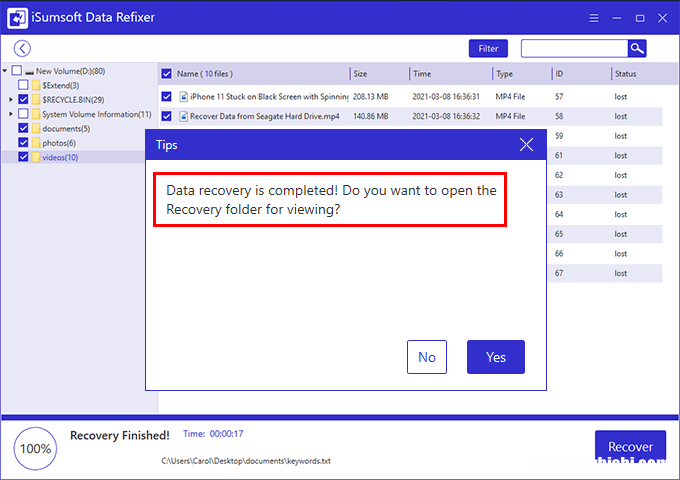Sort by the Time column header
This screenshot has width=680, height=480.
click(x=422, y=74)
